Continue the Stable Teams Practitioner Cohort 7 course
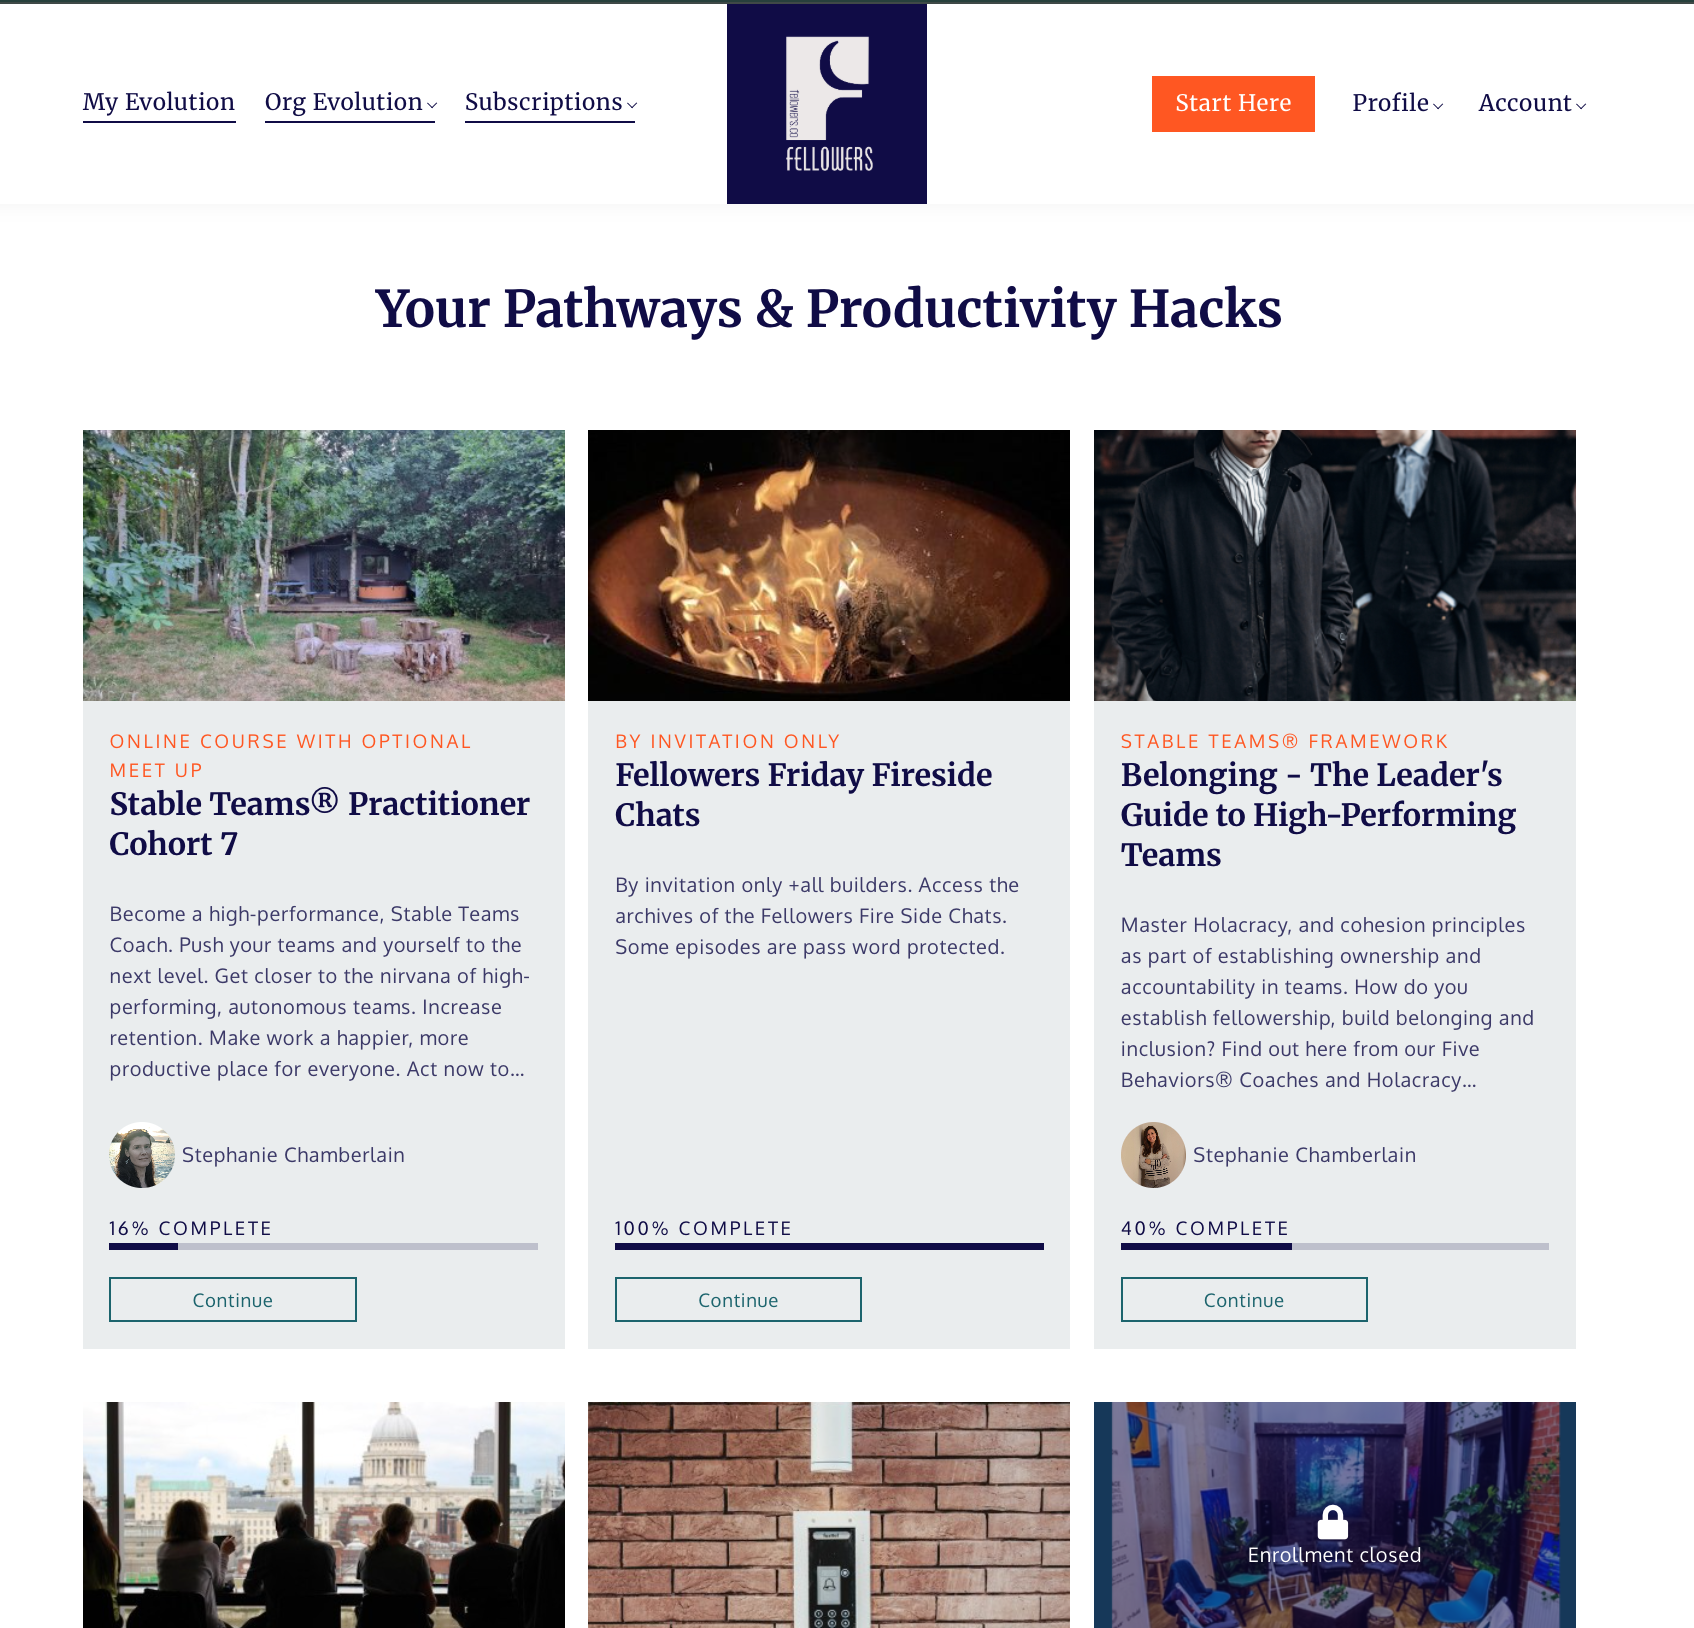Screen dimensions: 1694x1628 coord(233,1300)
